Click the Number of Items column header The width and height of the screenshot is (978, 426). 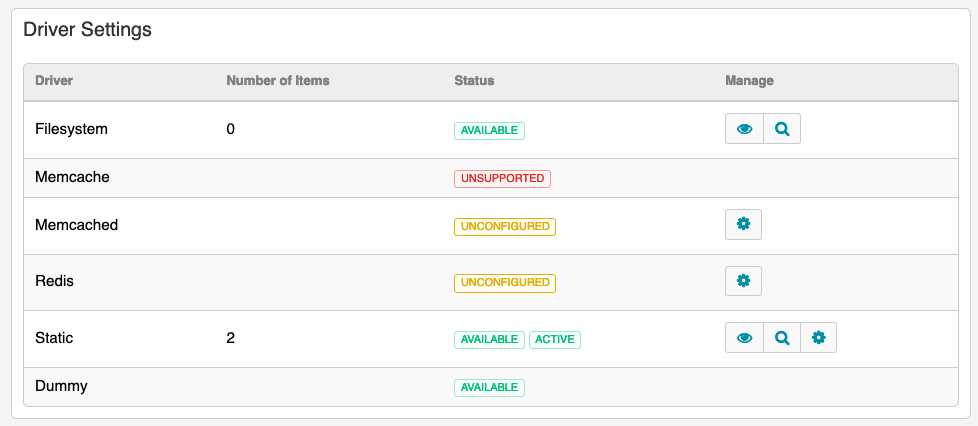pyautogui.click(x=278, y=81)
